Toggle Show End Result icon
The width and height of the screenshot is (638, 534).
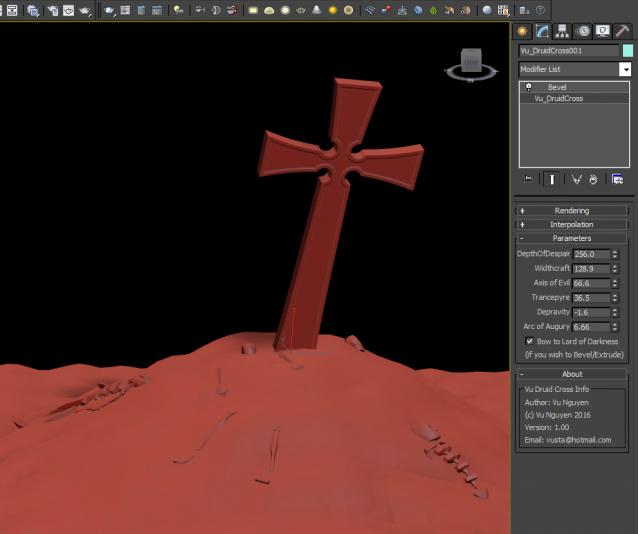pos(551,179)
